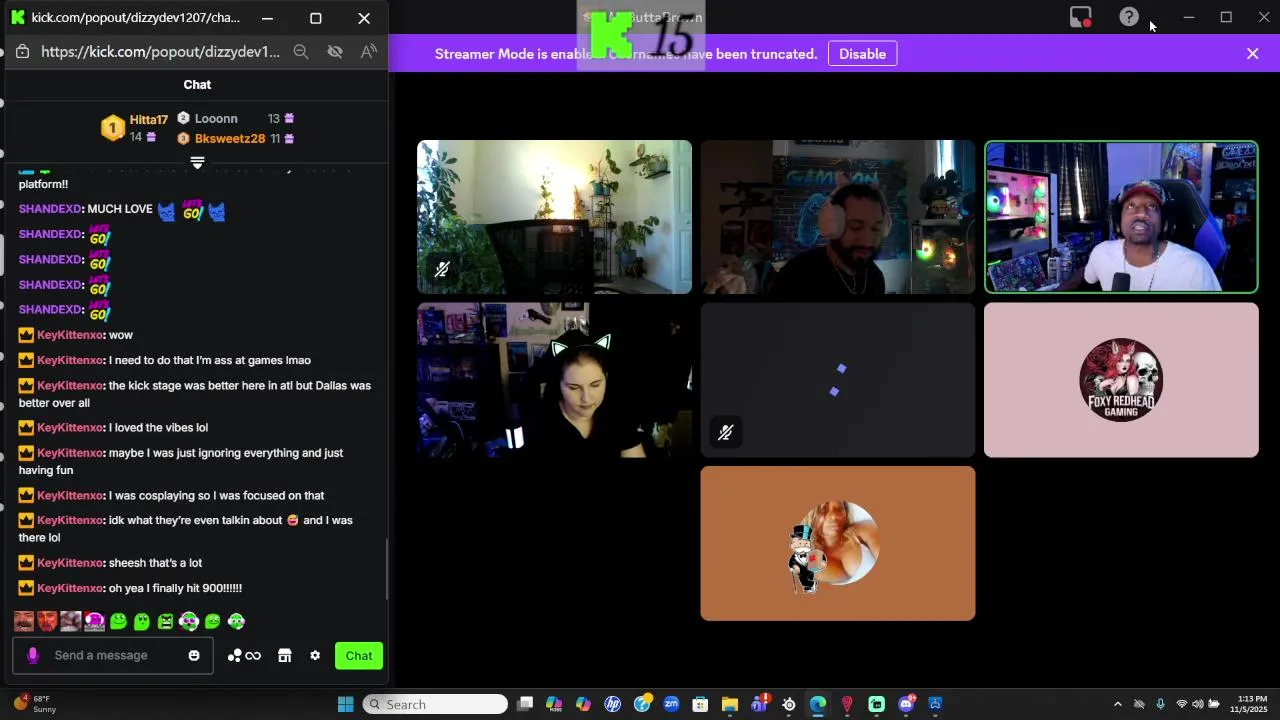The width and height of the screenshot is (1280, 720).
Task: Click muted mic icon on dark loading tile
Action: [726, 432]
